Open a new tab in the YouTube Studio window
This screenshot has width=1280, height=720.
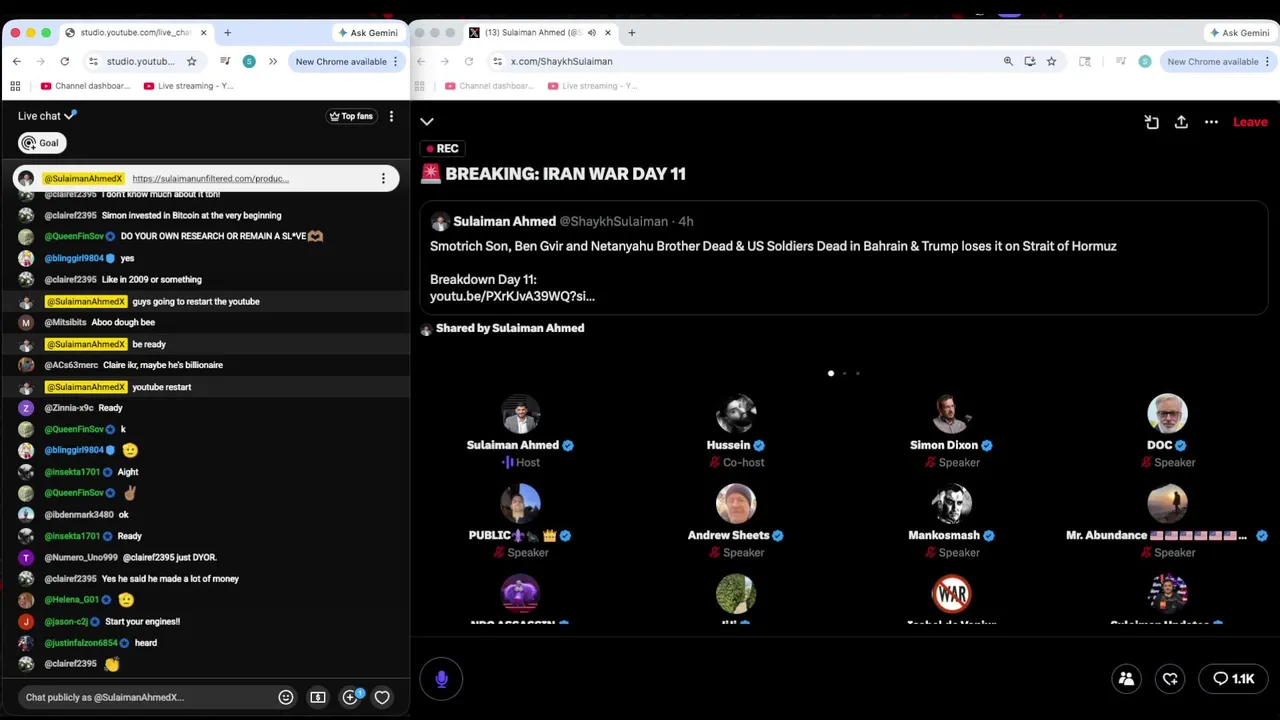[227, 33]
